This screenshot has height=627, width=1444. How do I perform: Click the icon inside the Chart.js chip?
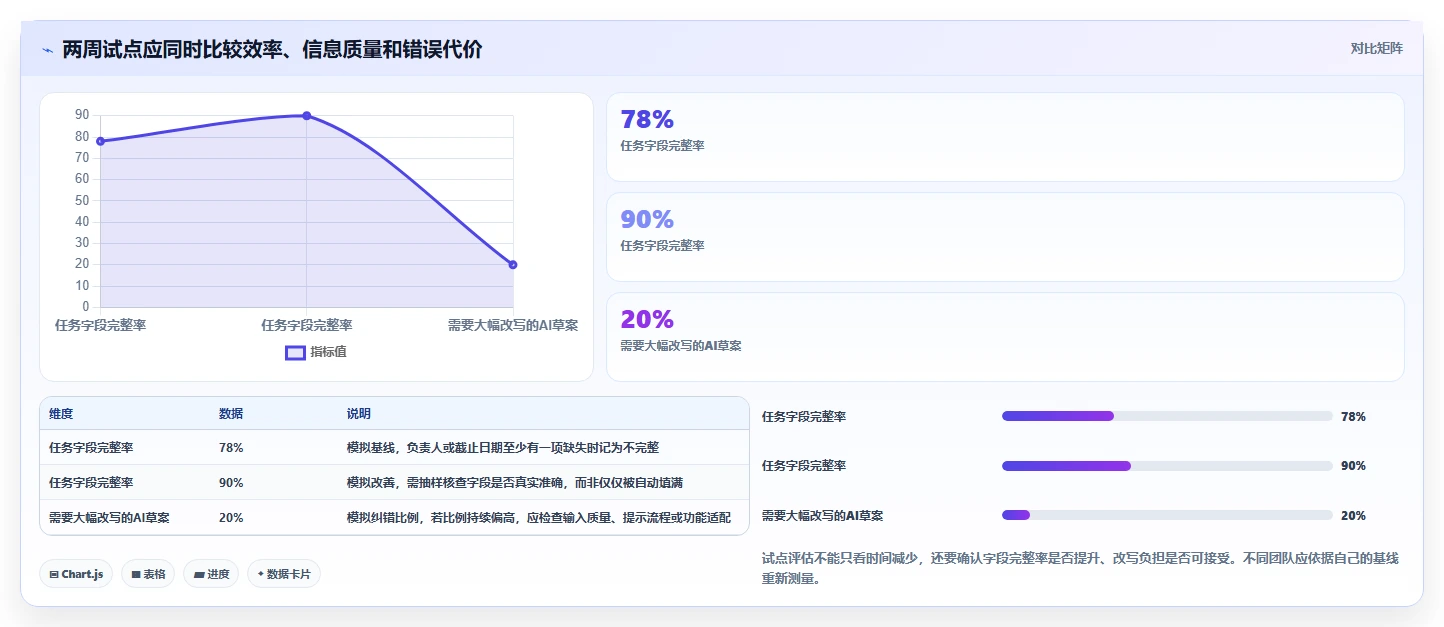(x=54, y=574)
